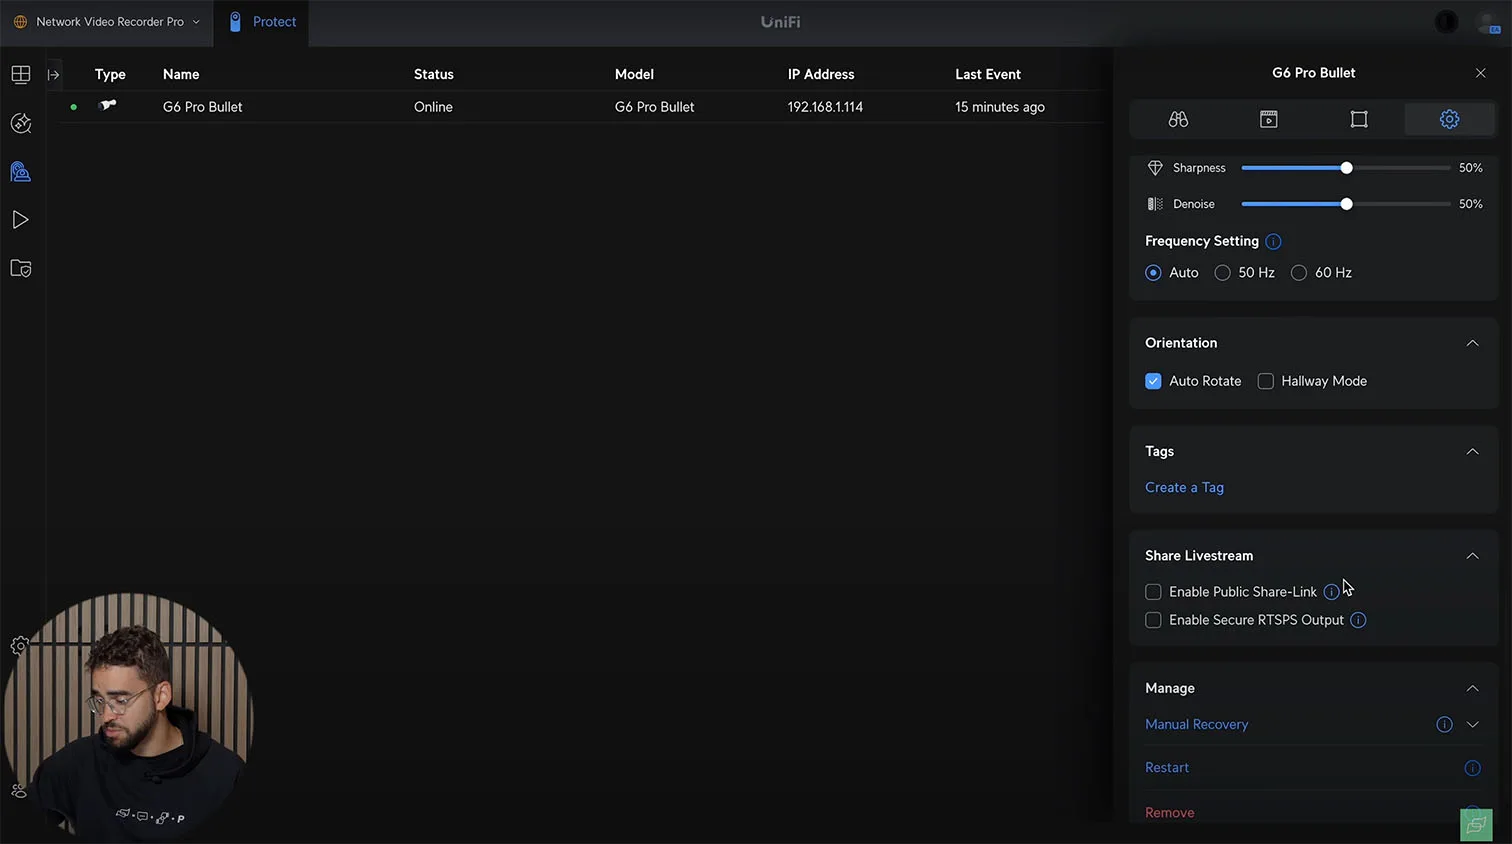Open the zones square tab
The width and height of the screenshot is (1512, 844).
point(1359,119)
